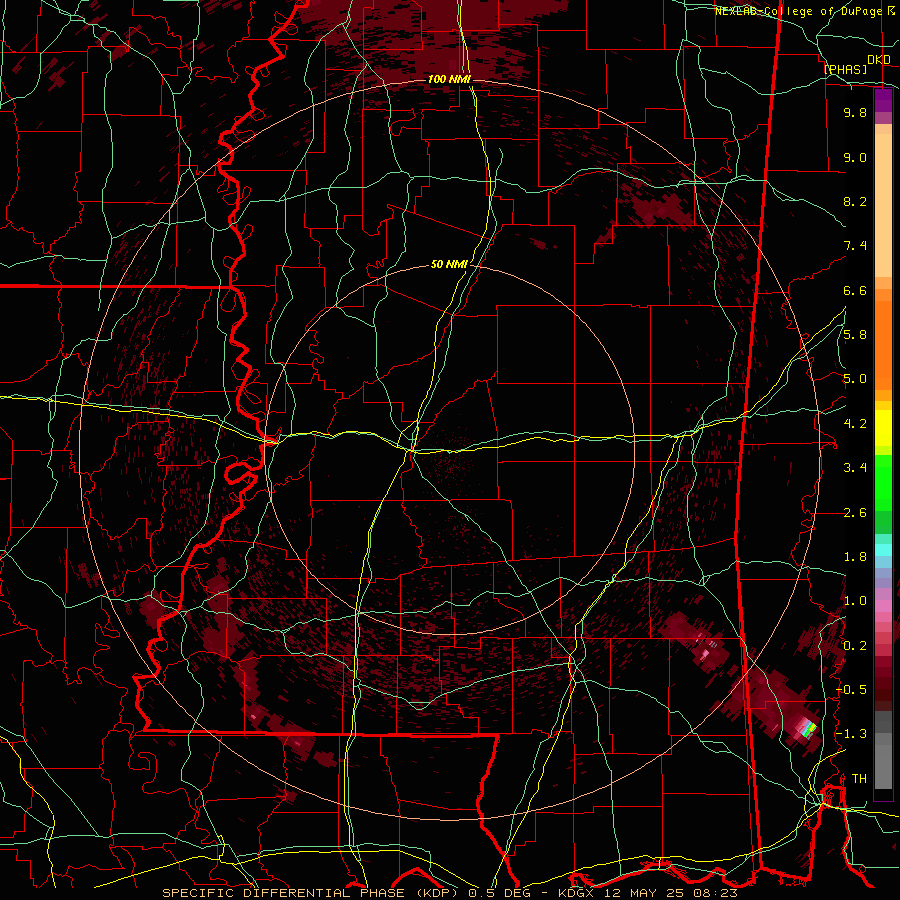
Task: Click the "TH" threshold label on legend
Action: (859, 779)
